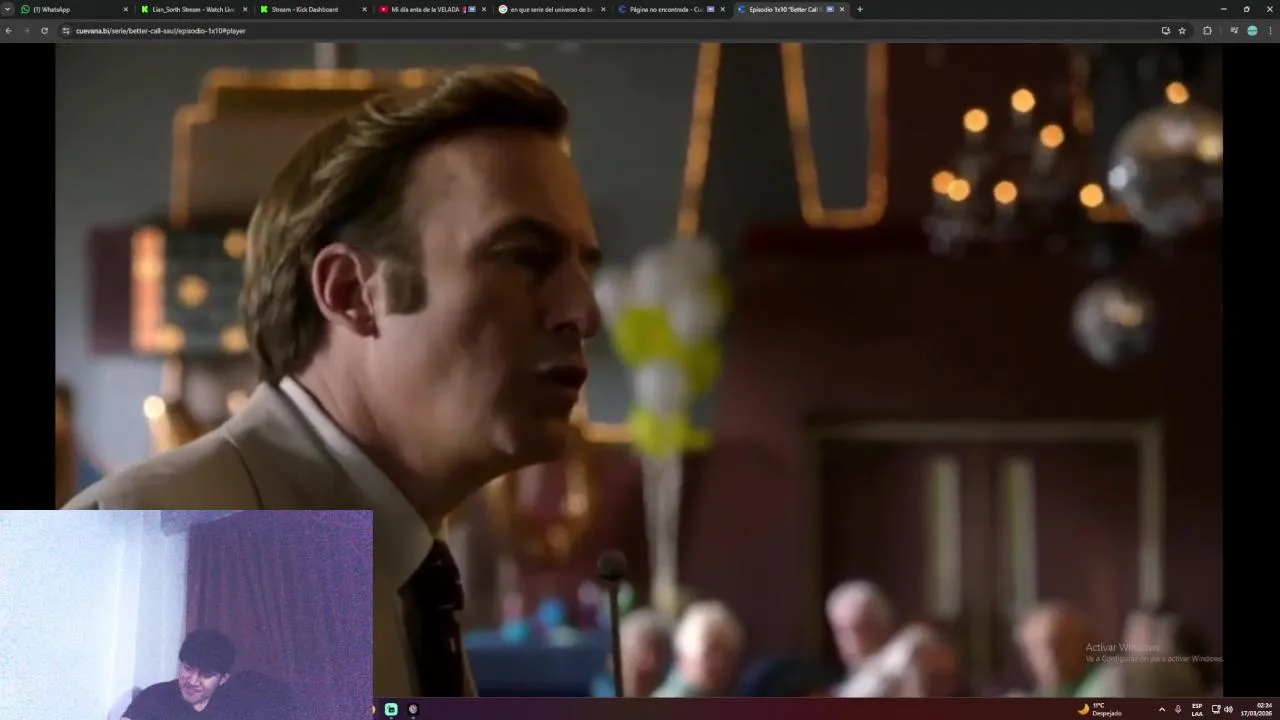
Task: Reload the cuevana page
Action: tap(44, 31)
